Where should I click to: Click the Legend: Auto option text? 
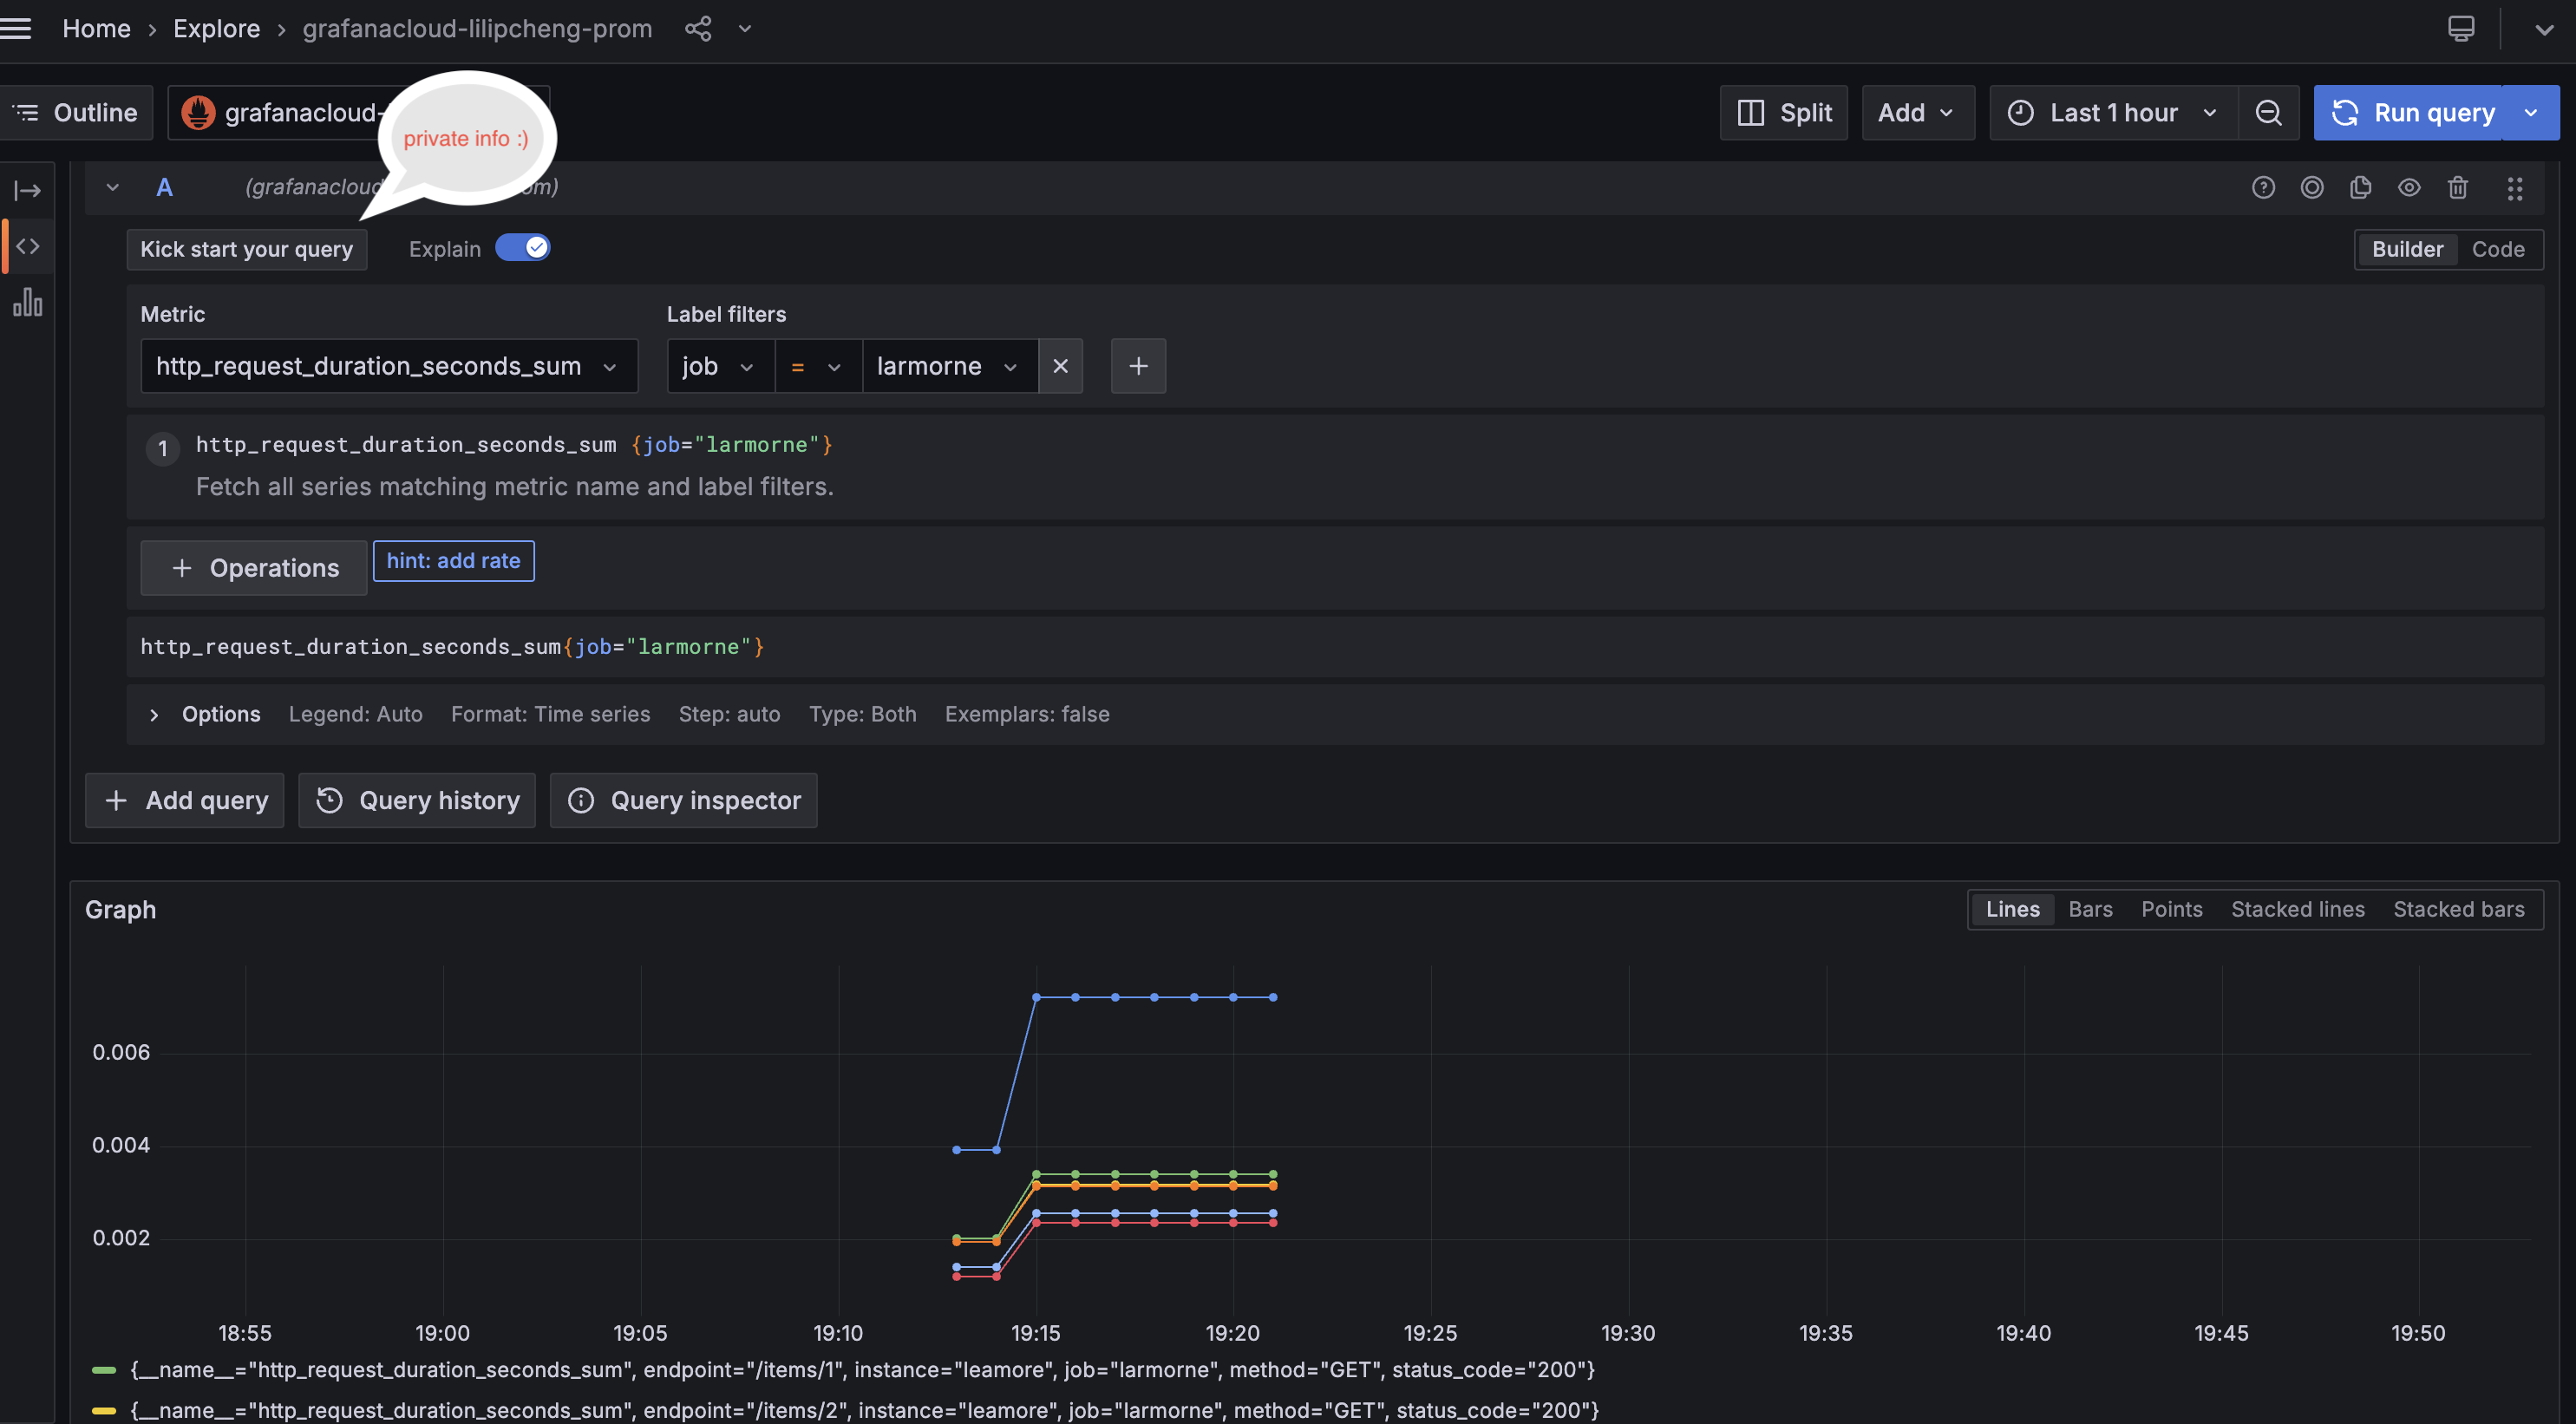pyautogui.click(x=355, y=714)
